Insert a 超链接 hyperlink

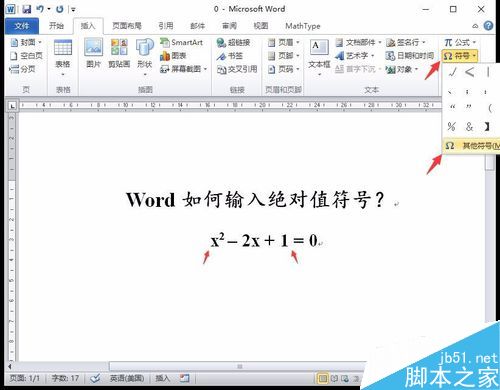pyautogui.click(x=233, y=42)
